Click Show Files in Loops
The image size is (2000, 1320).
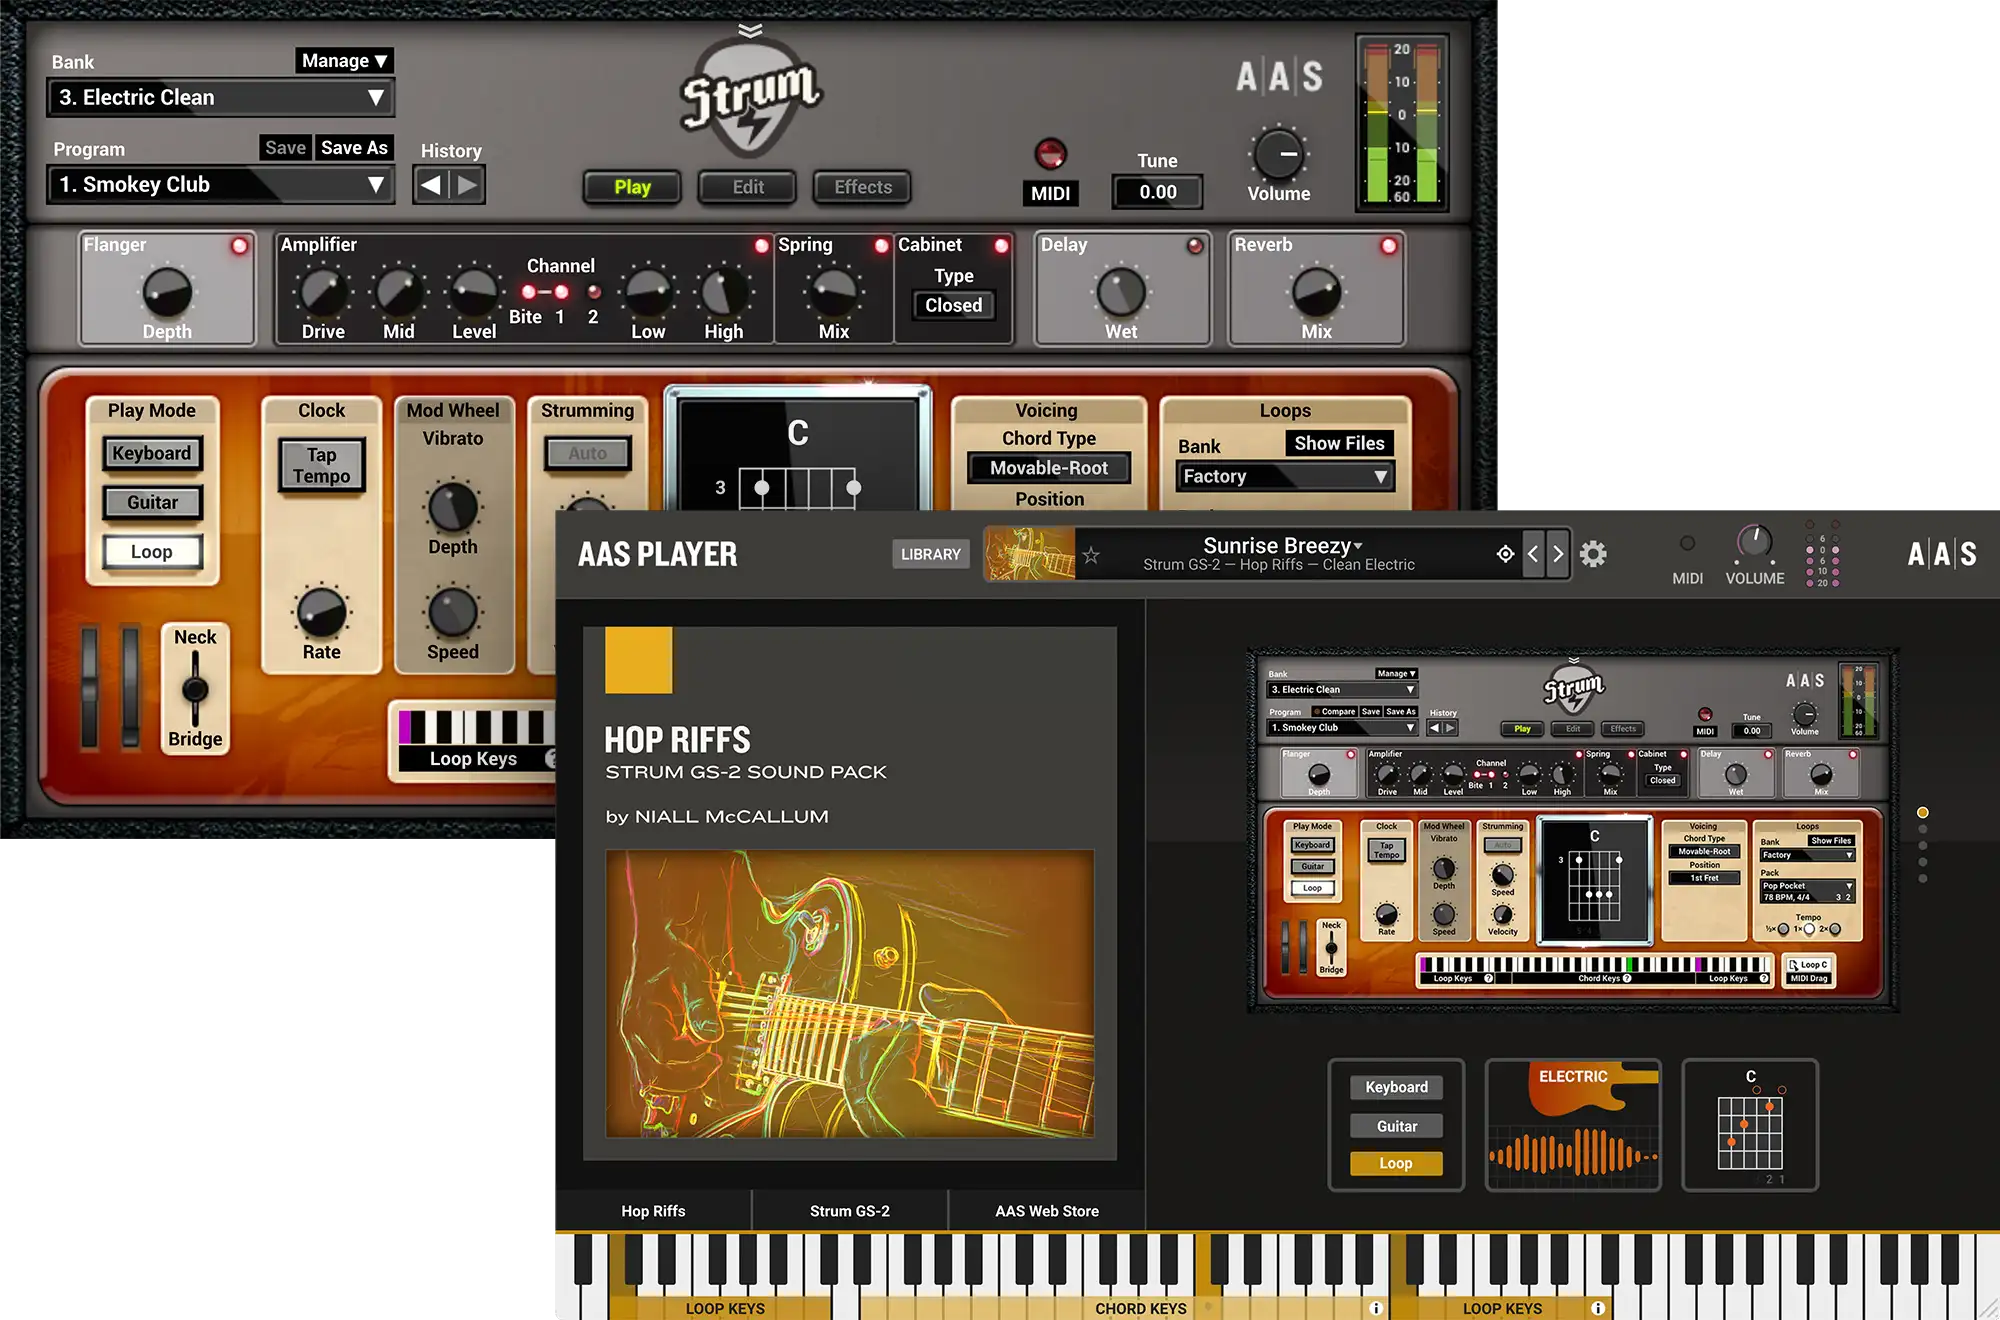tap(1339, 443)
